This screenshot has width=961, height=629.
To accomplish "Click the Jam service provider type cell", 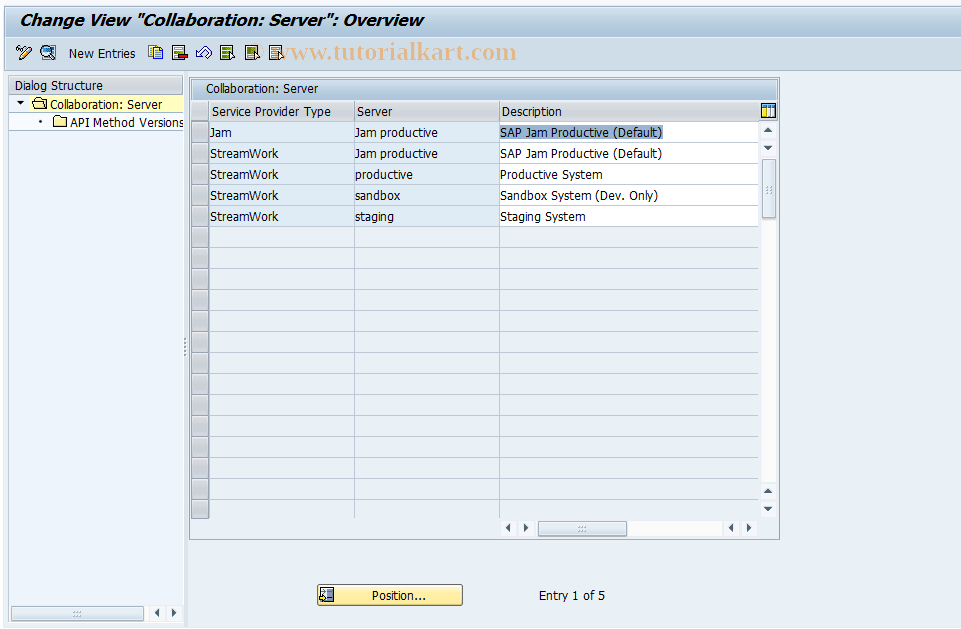I will click(281, 132).
